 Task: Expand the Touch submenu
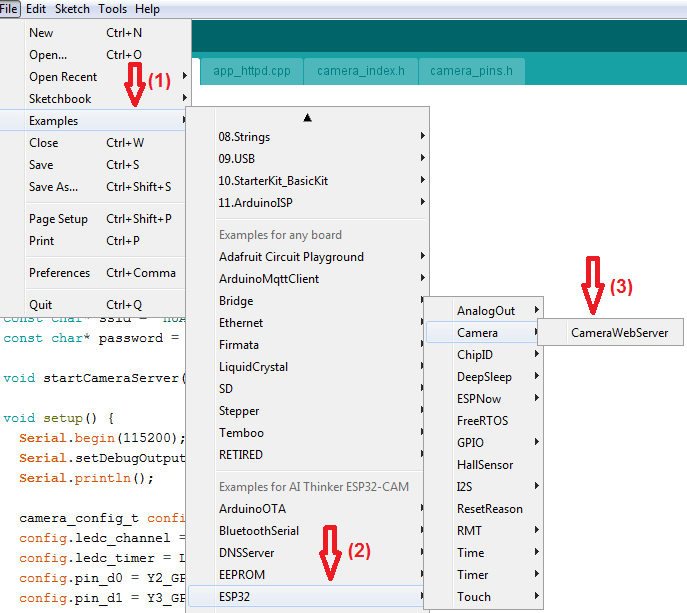(484, 596)
